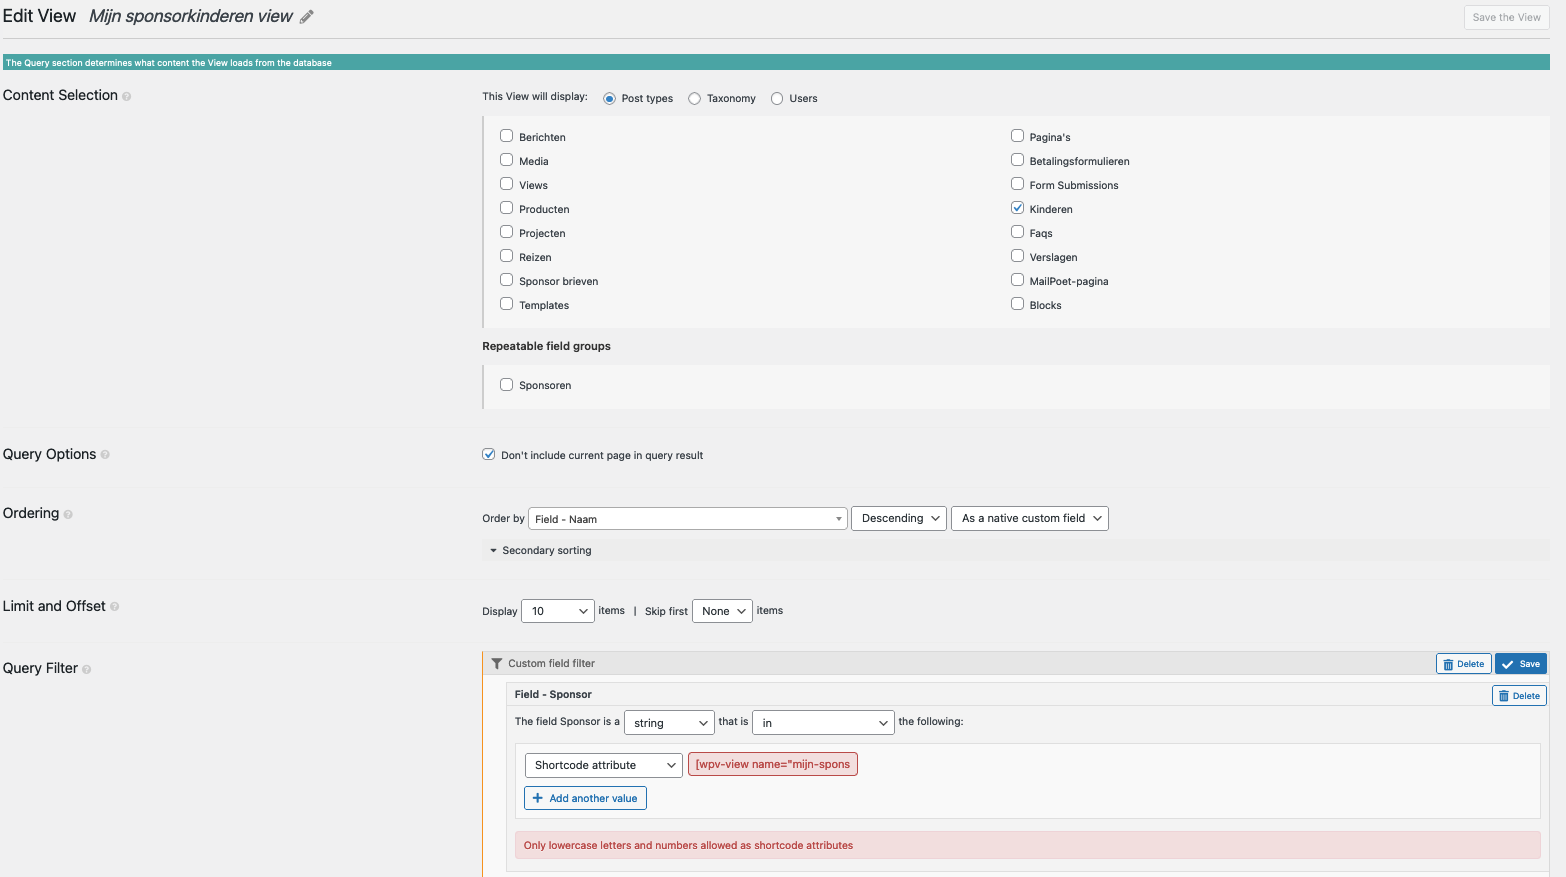
Task: Toggle 'Don't include current page' checkbox
Action: [x=489, y=454]
